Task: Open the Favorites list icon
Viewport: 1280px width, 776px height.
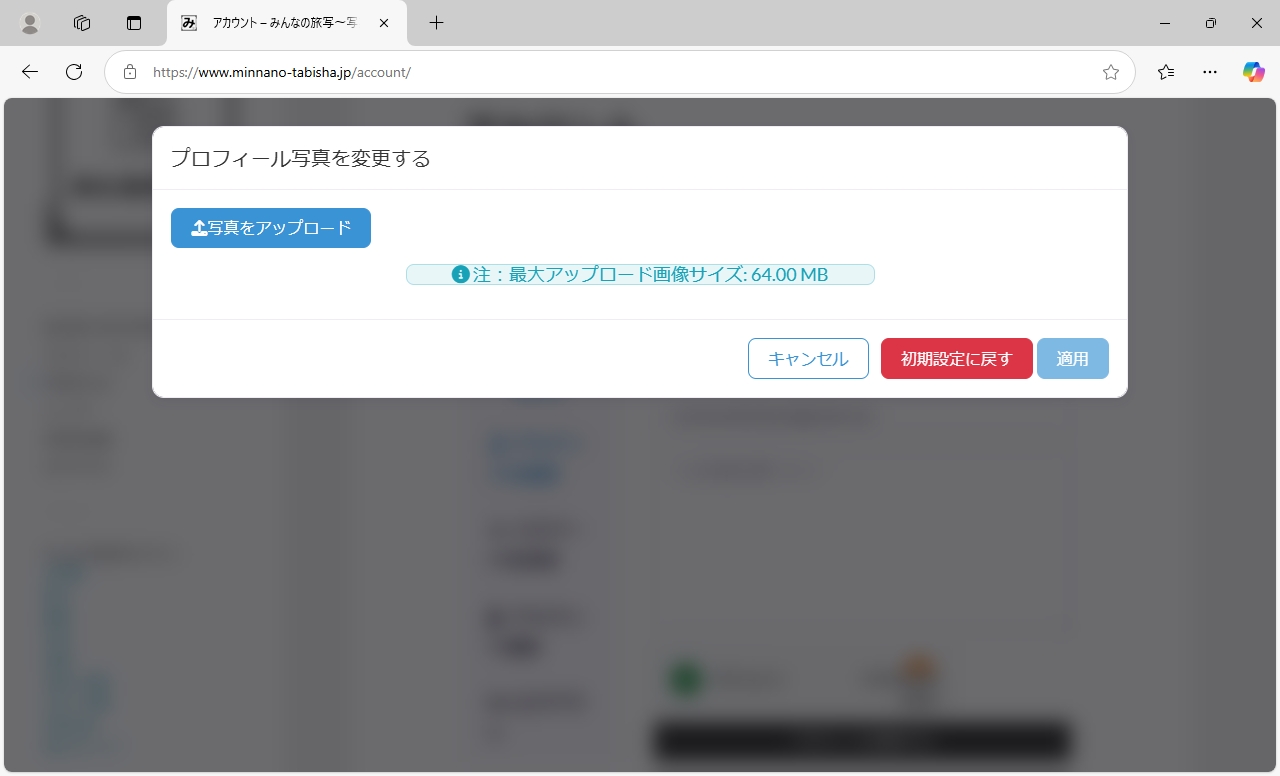Action: click(x=1166, y=72)
